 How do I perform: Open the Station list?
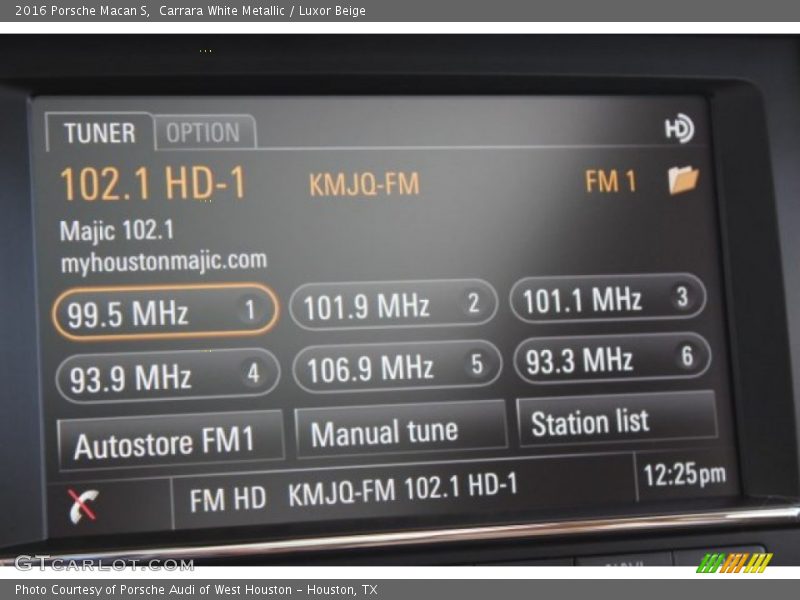[617, 420]
